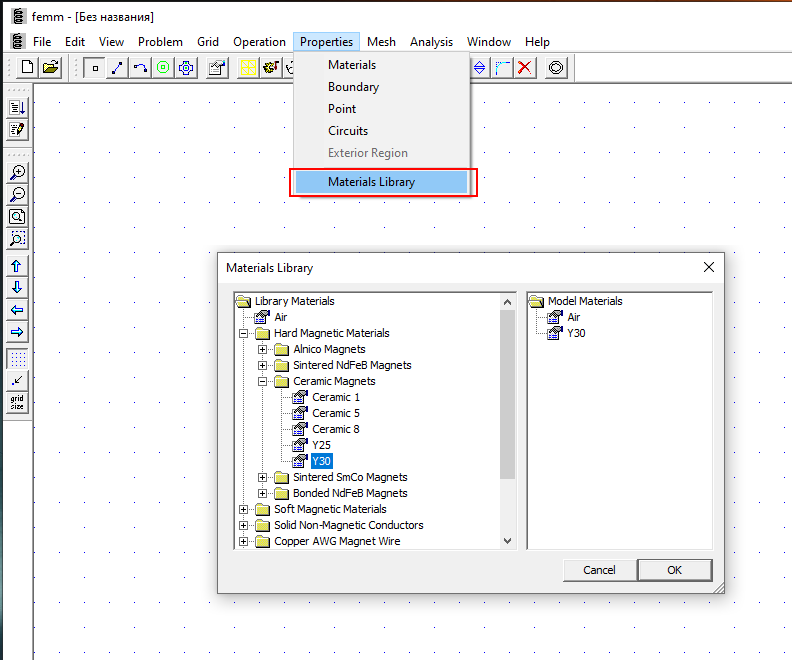Zoom in with the plus magnifier icon
The width and height of the screenshot is (792, 660).
[17, 172]
